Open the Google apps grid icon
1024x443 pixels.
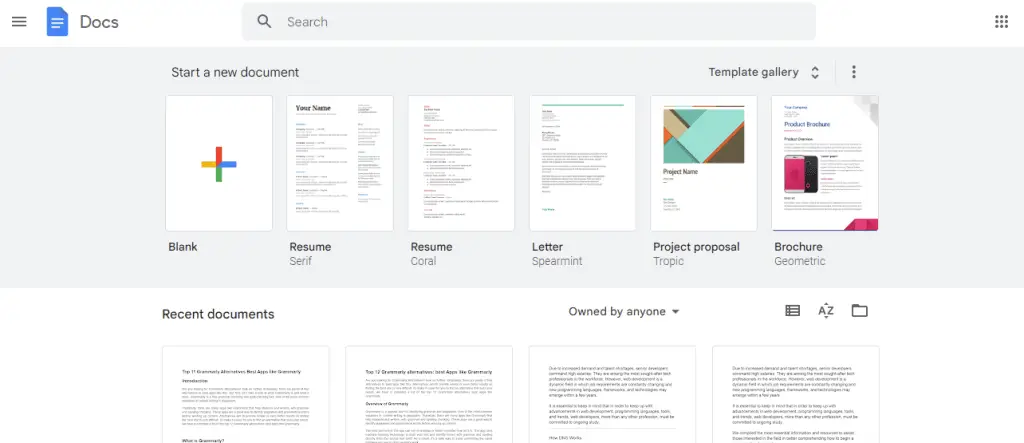coord(1001,22)
